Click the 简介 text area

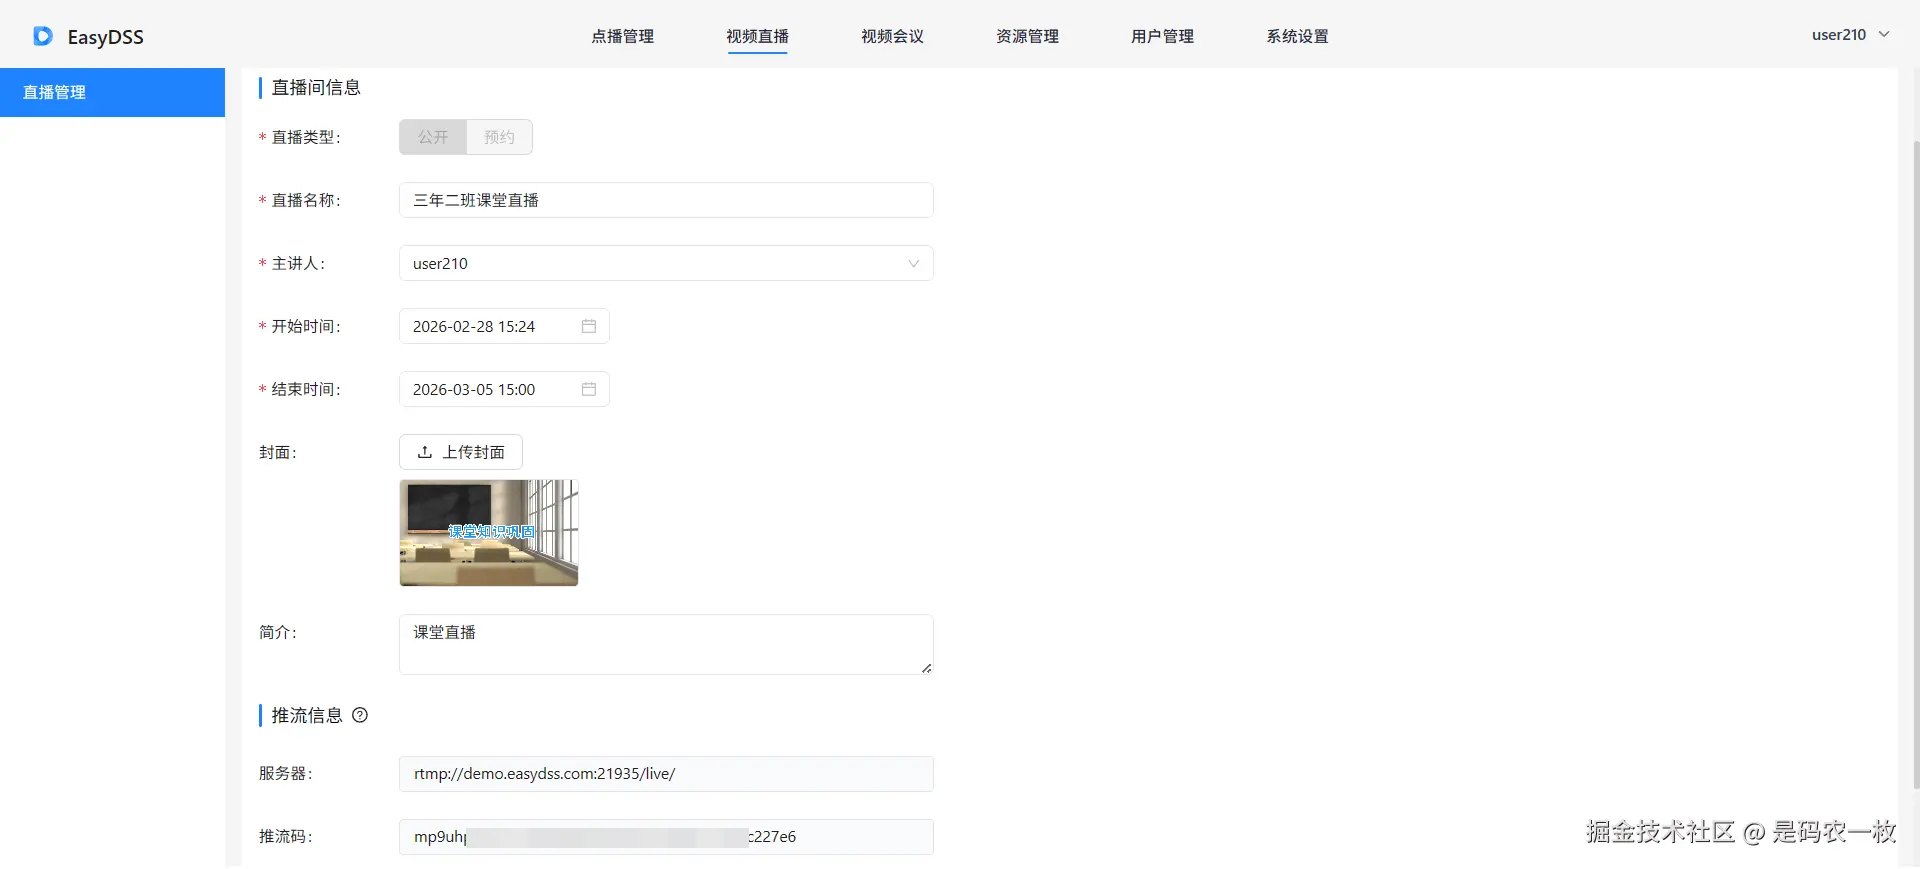click(666, 645)
